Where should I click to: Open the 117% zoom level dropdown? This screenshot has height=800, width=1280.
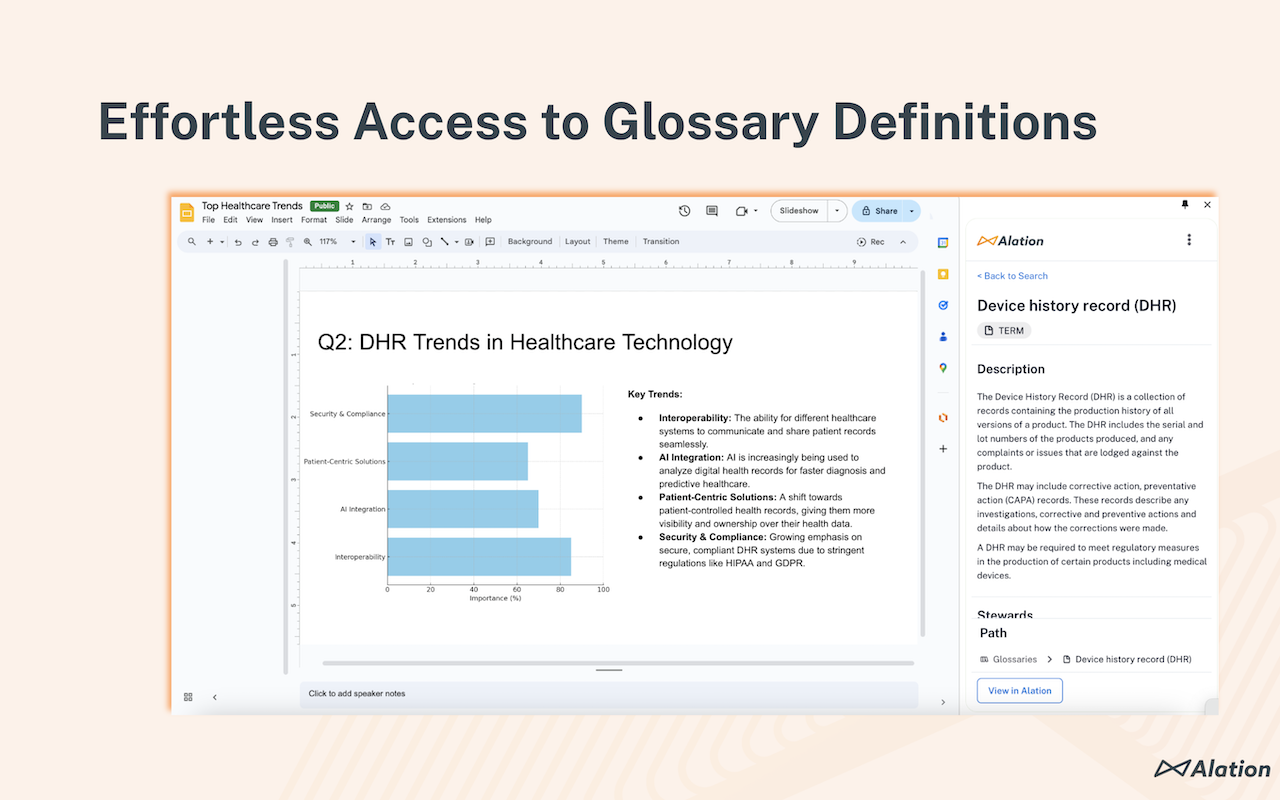[x=337, y=242]
